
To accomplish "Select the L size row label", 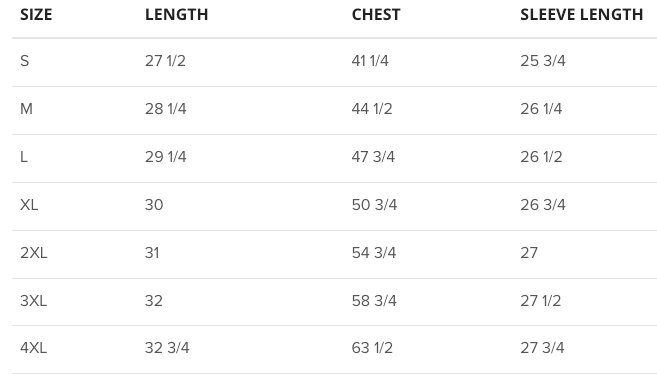I will (23, 157).
